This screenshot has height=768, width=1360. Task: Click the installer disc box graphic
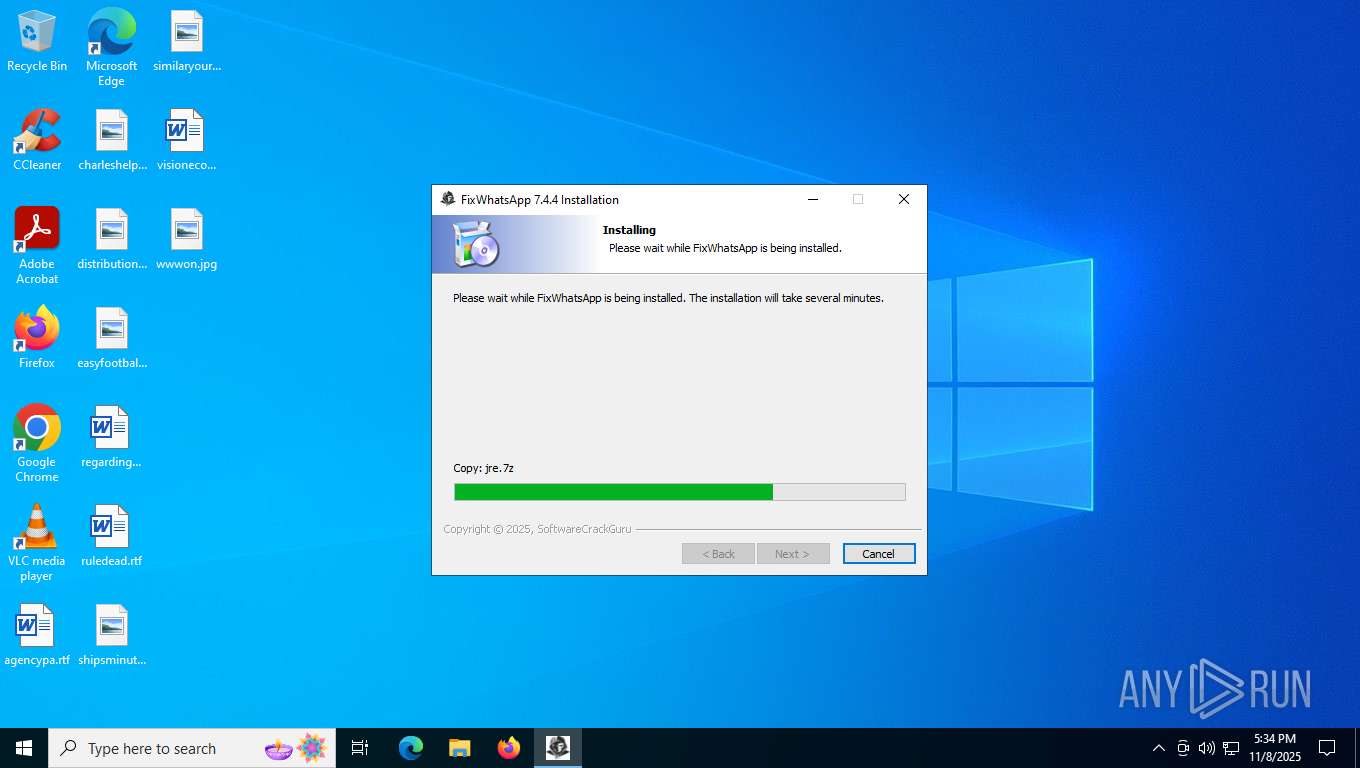pos(475,245)
